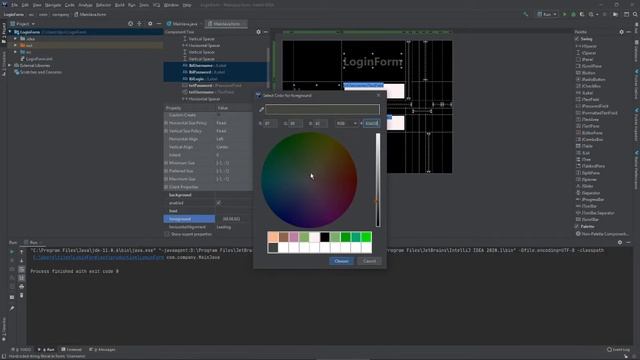Screen dimensions: 640x360
Task: Open Terminal tool window tab
Action: [x=71, y=350]
